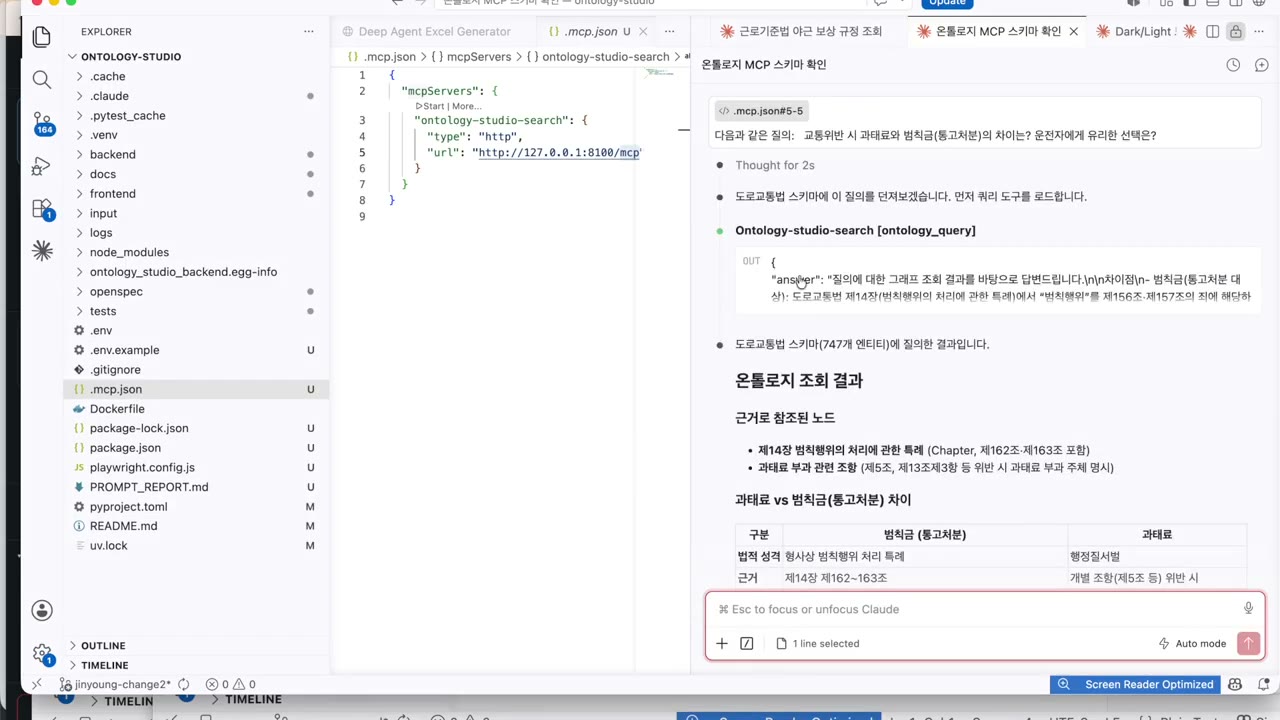Open slash commands in Claude input
The height and width of the screenshot is (720, 1280).
tap(746, 644)
